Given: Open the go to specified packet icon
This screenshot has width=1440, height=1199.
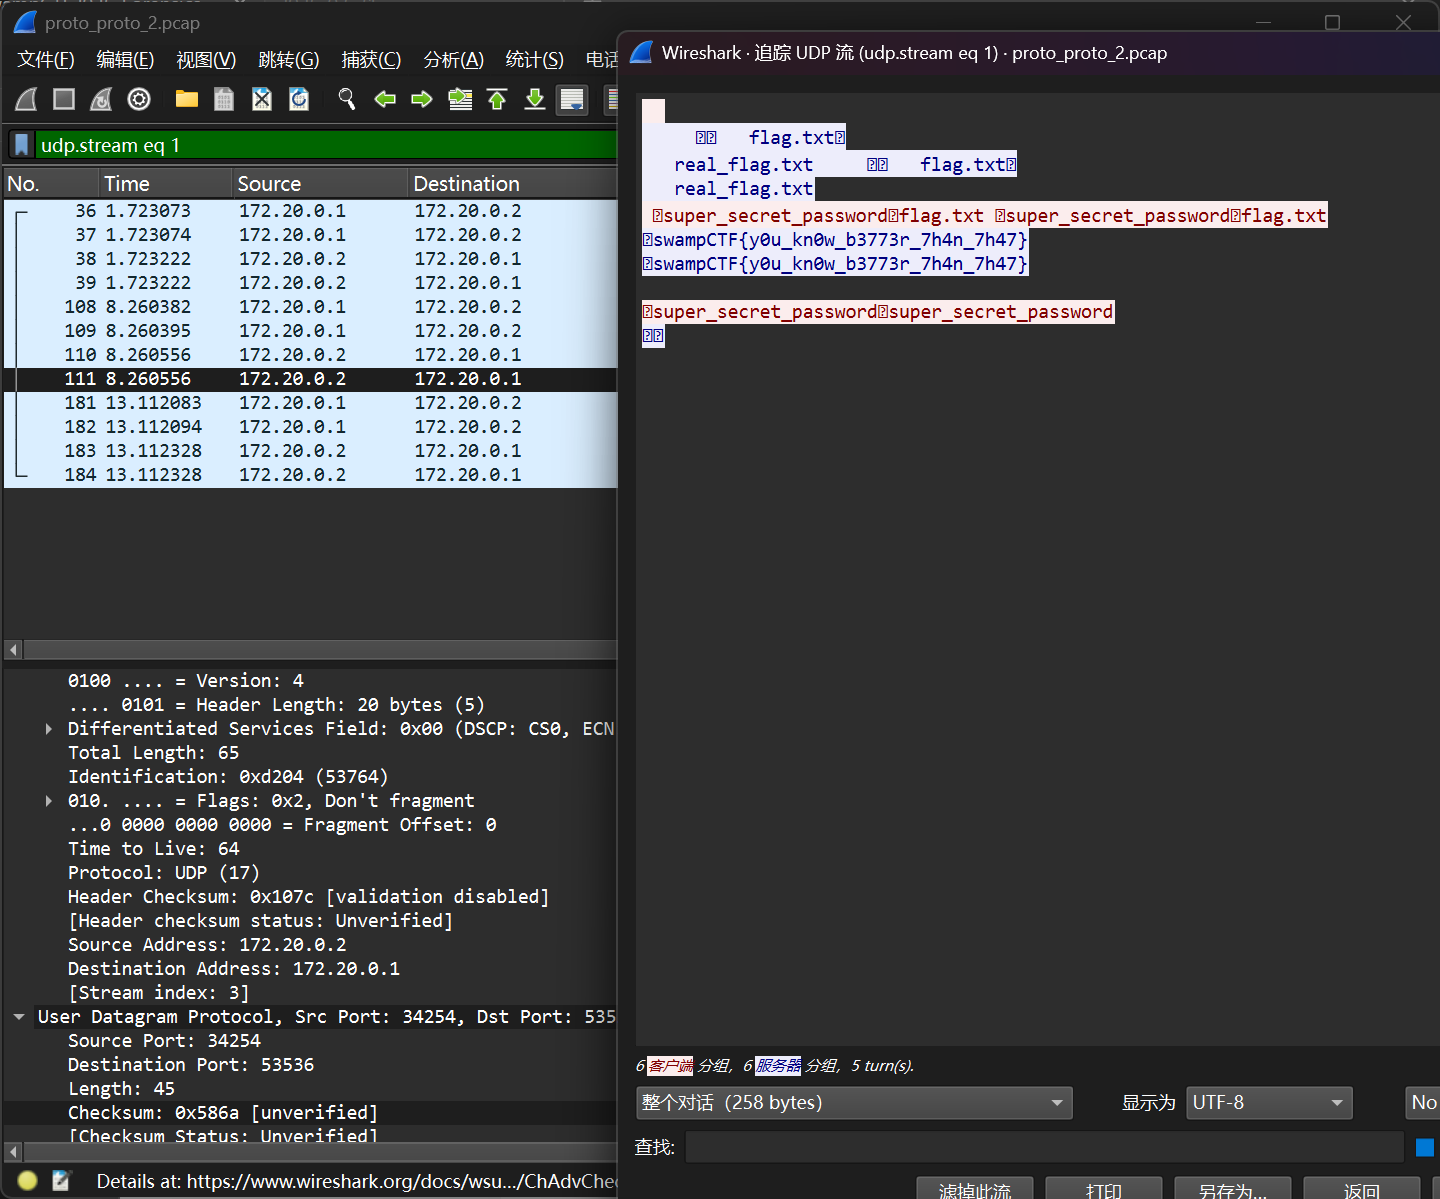Looking at the screenshot, I should coord(460,99).
